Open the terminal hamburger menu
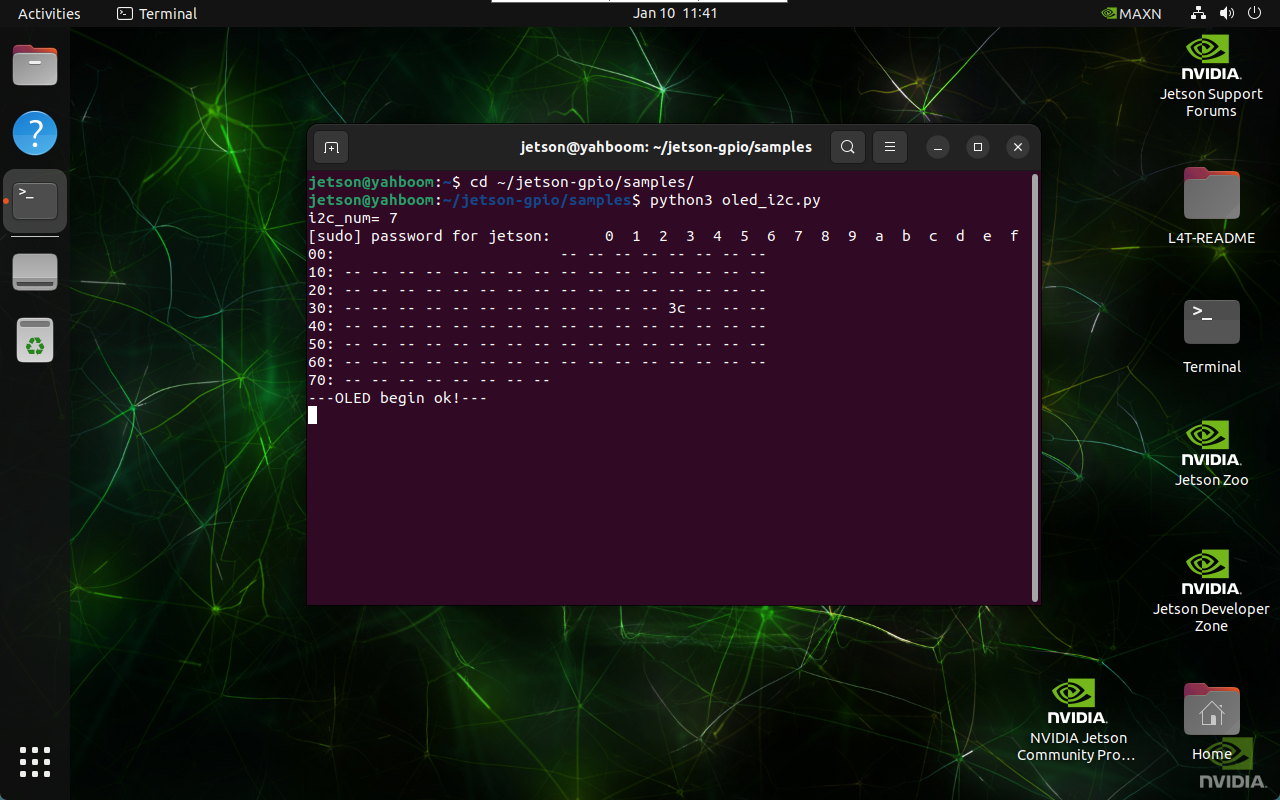 [889, 147]
